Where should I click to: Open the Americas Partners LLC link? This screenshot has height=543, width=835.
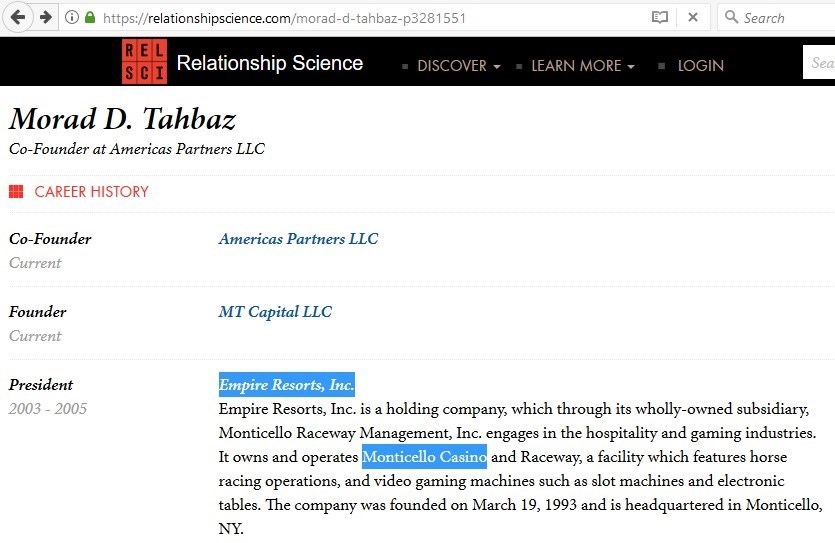[298, 239]
